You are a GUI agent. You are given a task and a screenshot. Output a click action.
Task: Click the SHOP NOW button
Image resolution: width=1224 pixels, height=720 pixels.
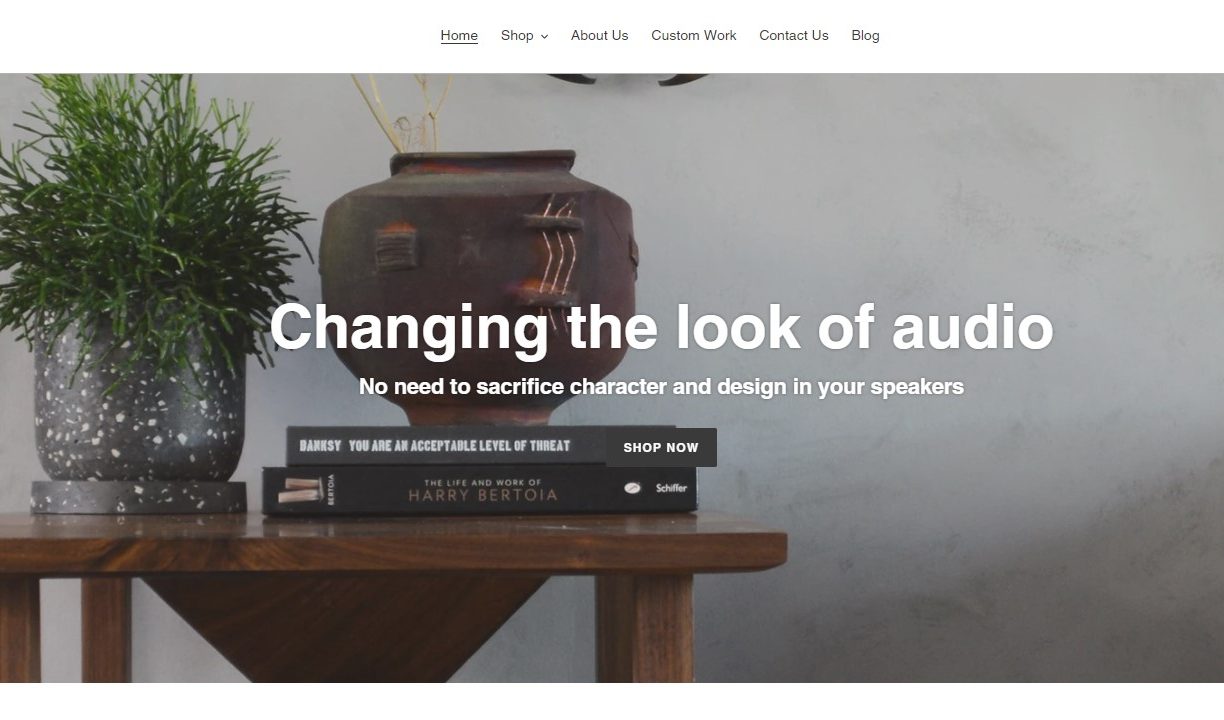coord(661,447)
